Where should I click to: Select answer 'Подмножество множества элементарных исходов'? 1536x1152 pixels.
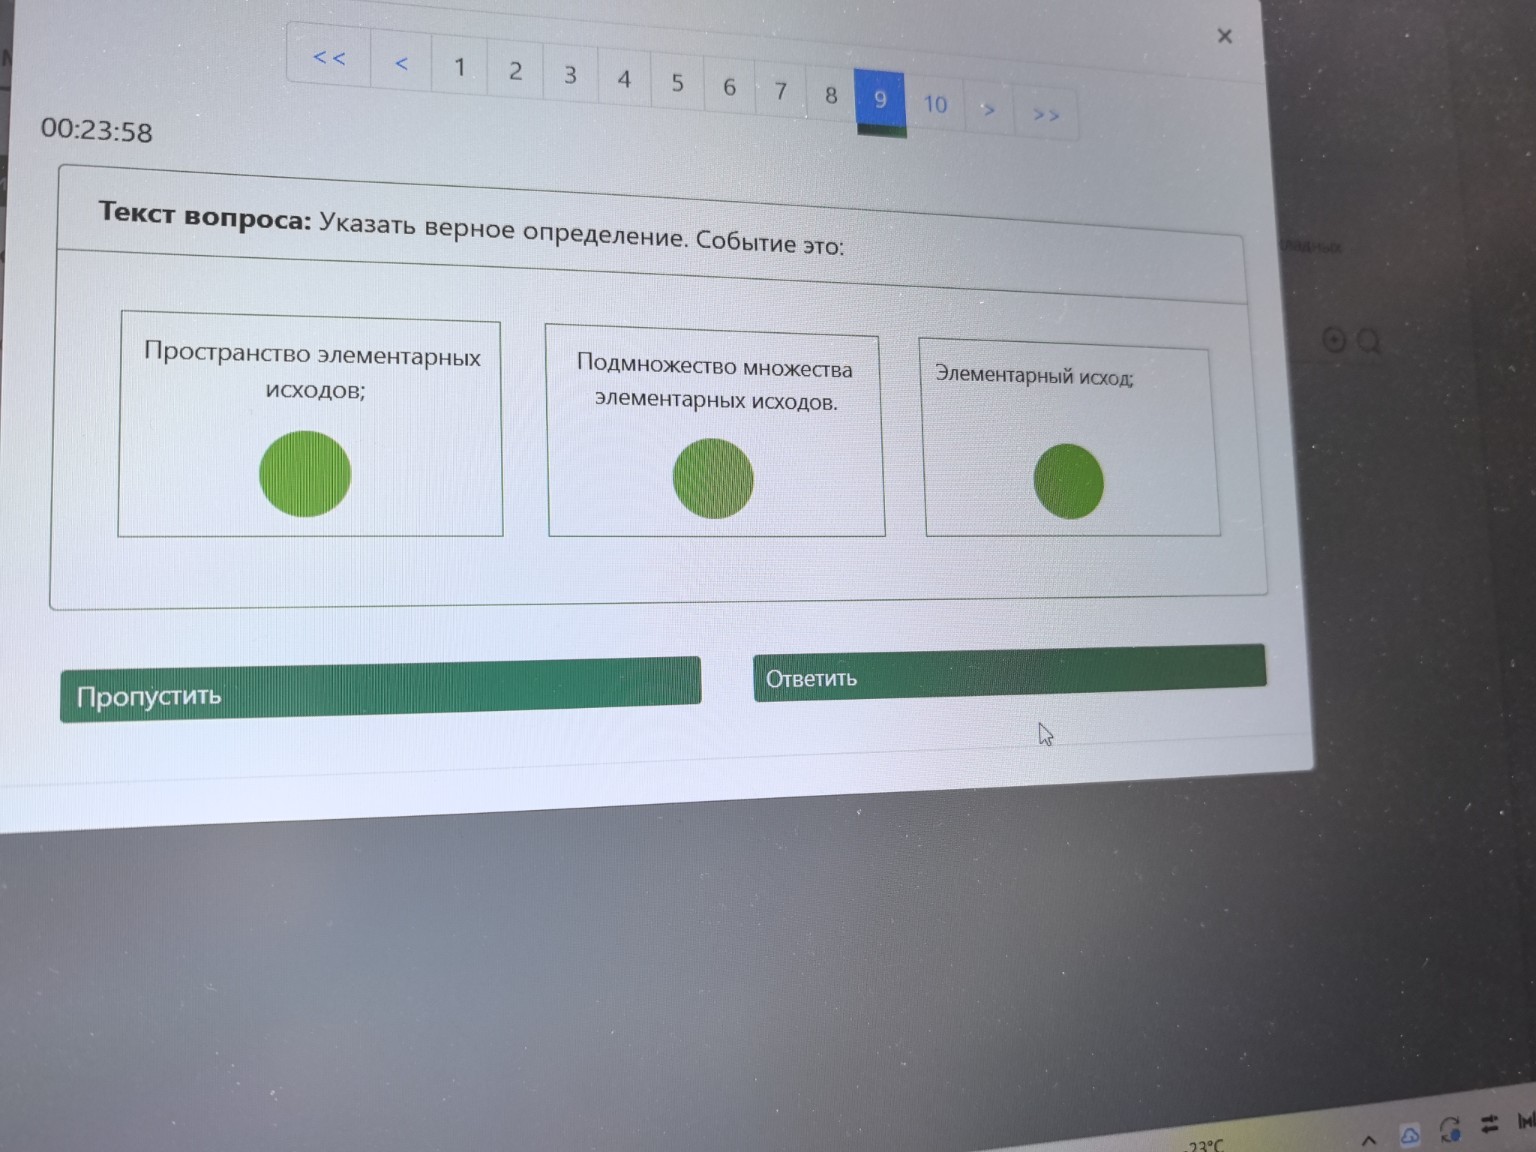coord(713,479)
